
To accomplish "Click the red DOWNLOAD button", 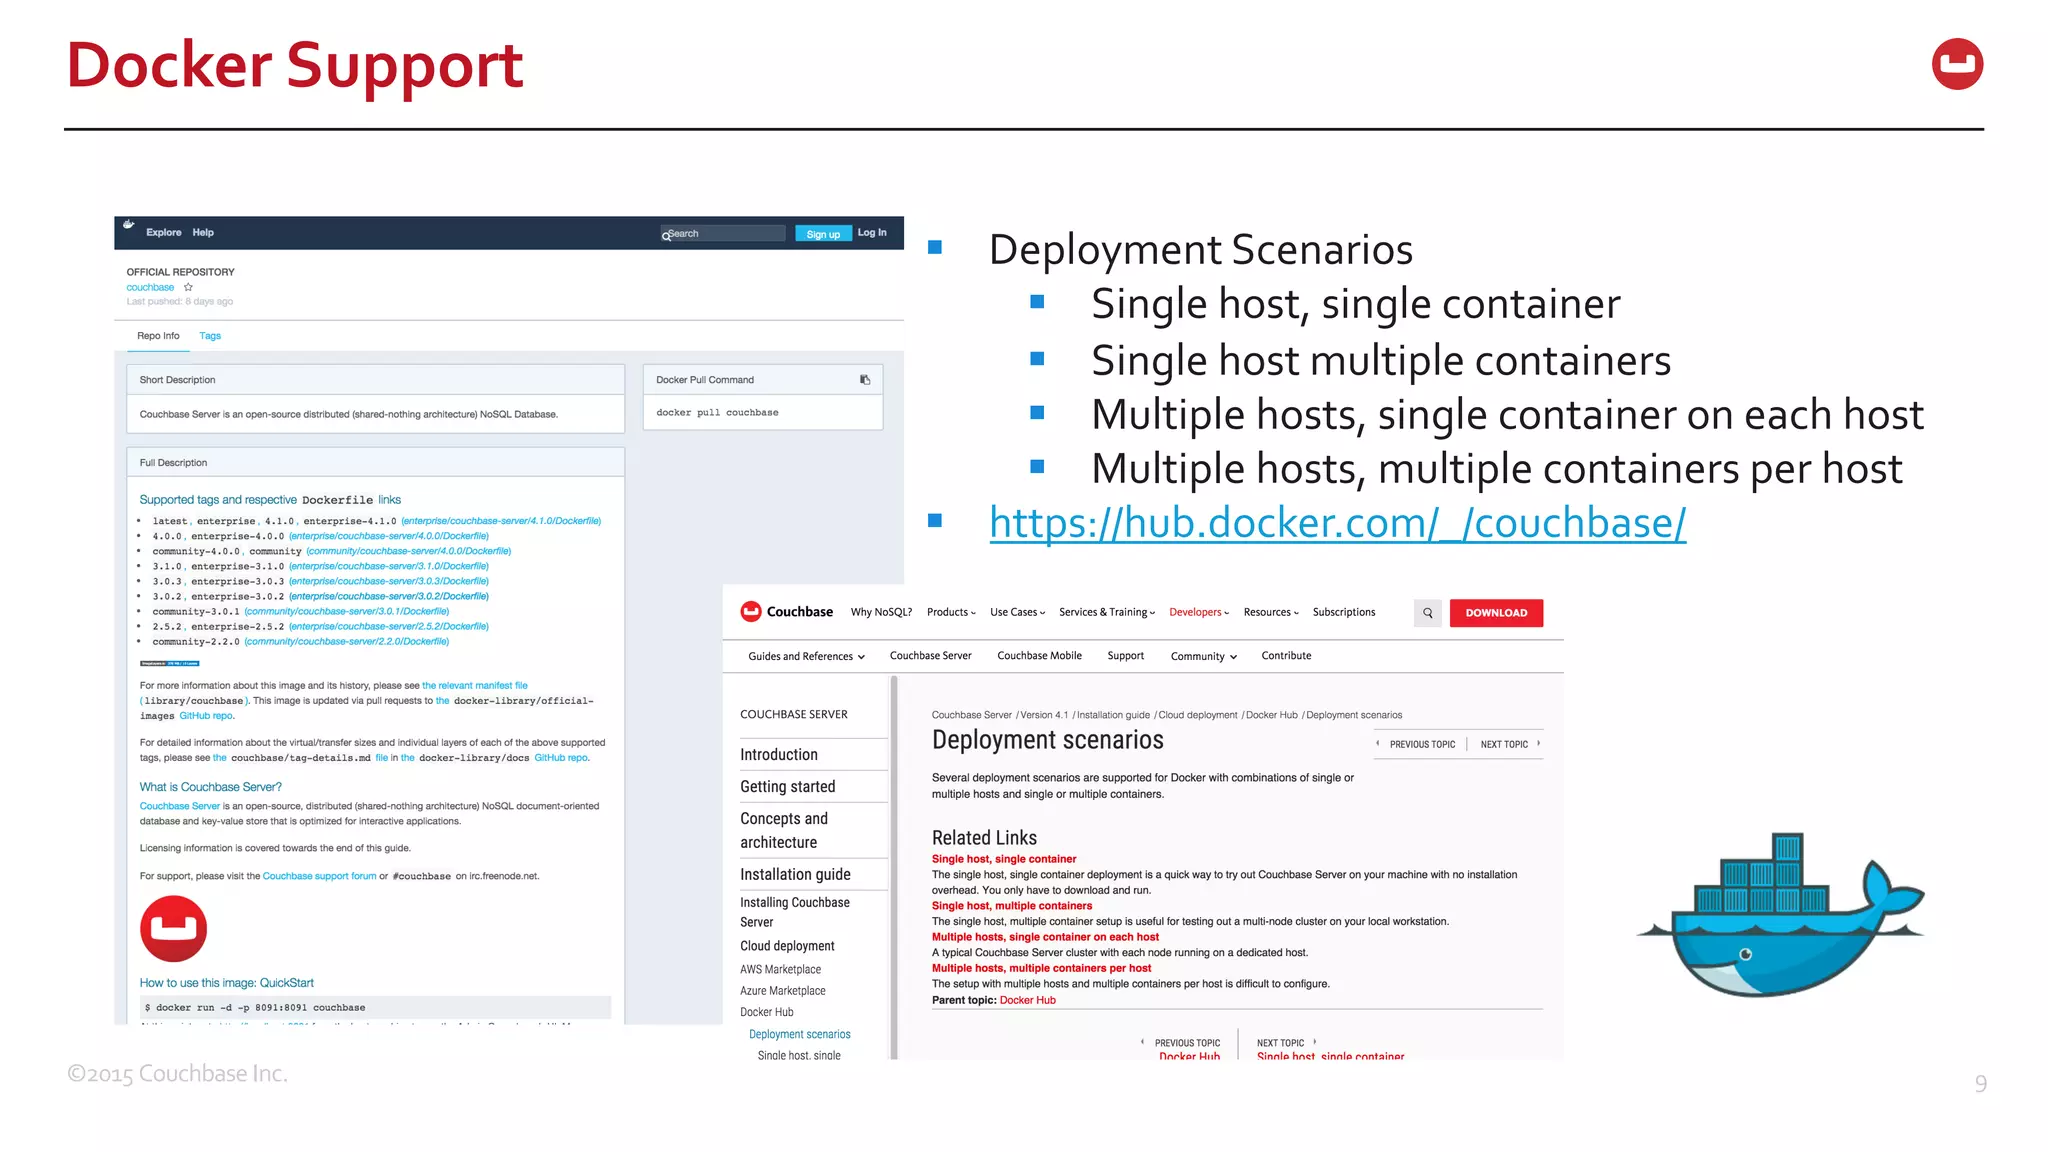I will (x=1496, y=613).
